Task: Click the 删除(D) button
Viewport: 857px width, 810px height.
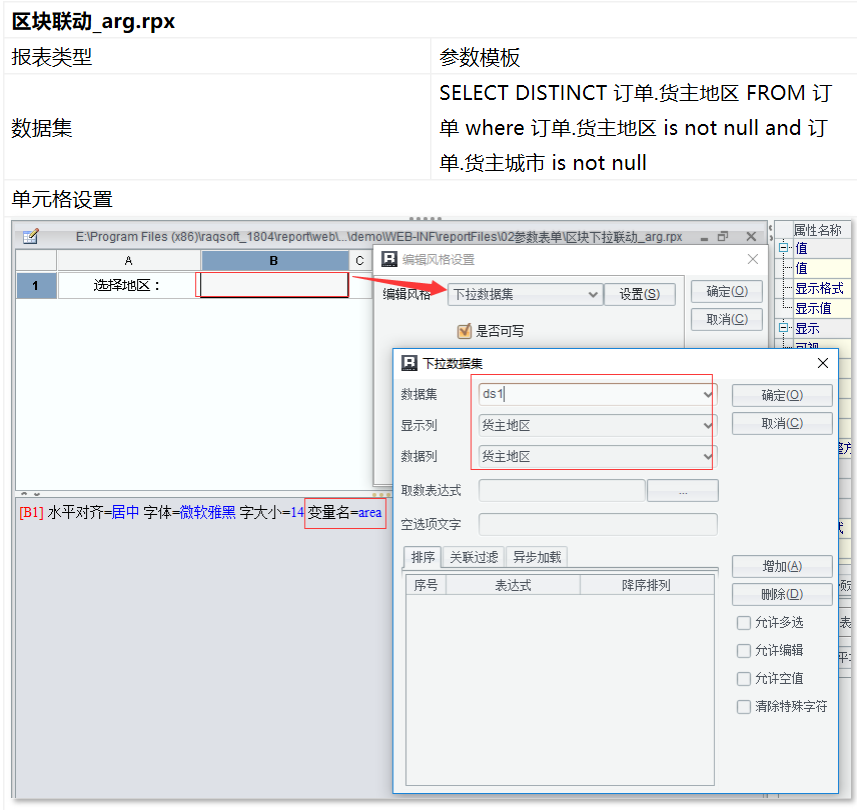Action: [782, 594]
